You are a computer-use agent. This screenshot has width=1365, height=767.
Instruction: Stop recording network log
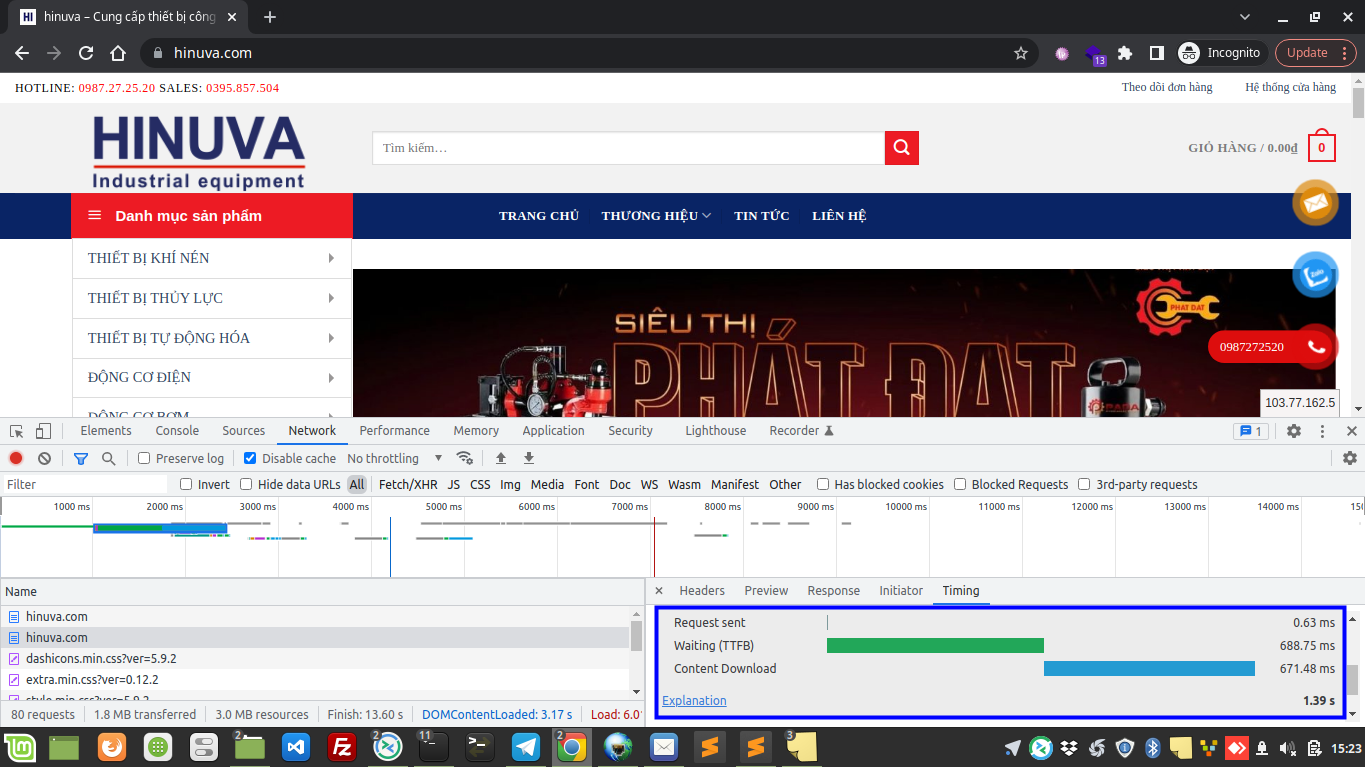[x=16, y=458]
